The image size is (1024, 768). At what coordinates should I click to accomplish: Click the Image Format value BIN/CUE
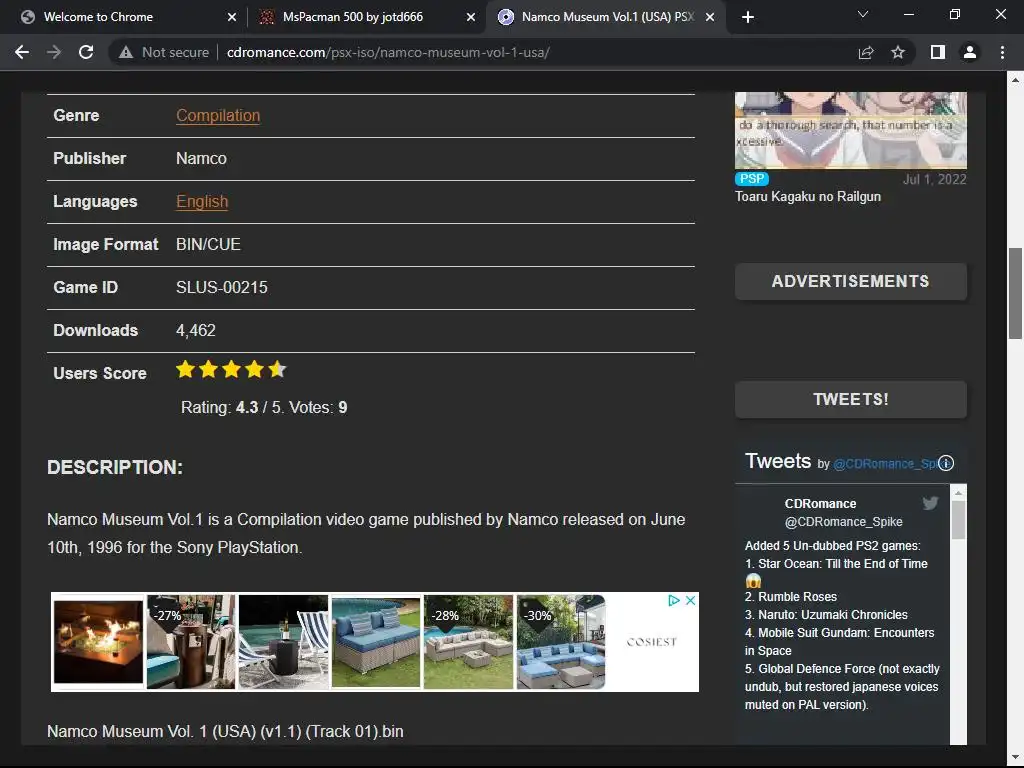click(208, 244)
